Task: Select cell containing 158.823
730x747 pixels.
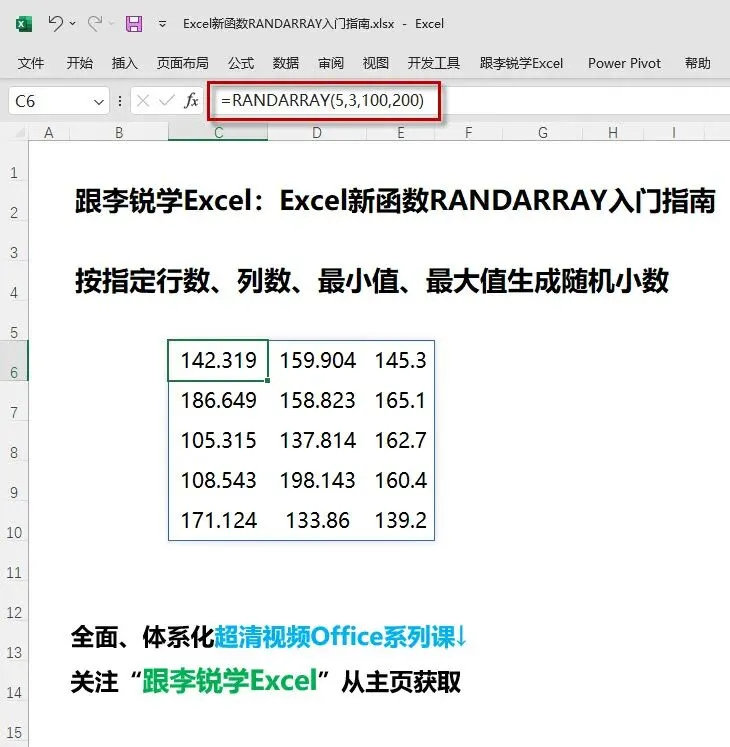Action: [317, 401]
